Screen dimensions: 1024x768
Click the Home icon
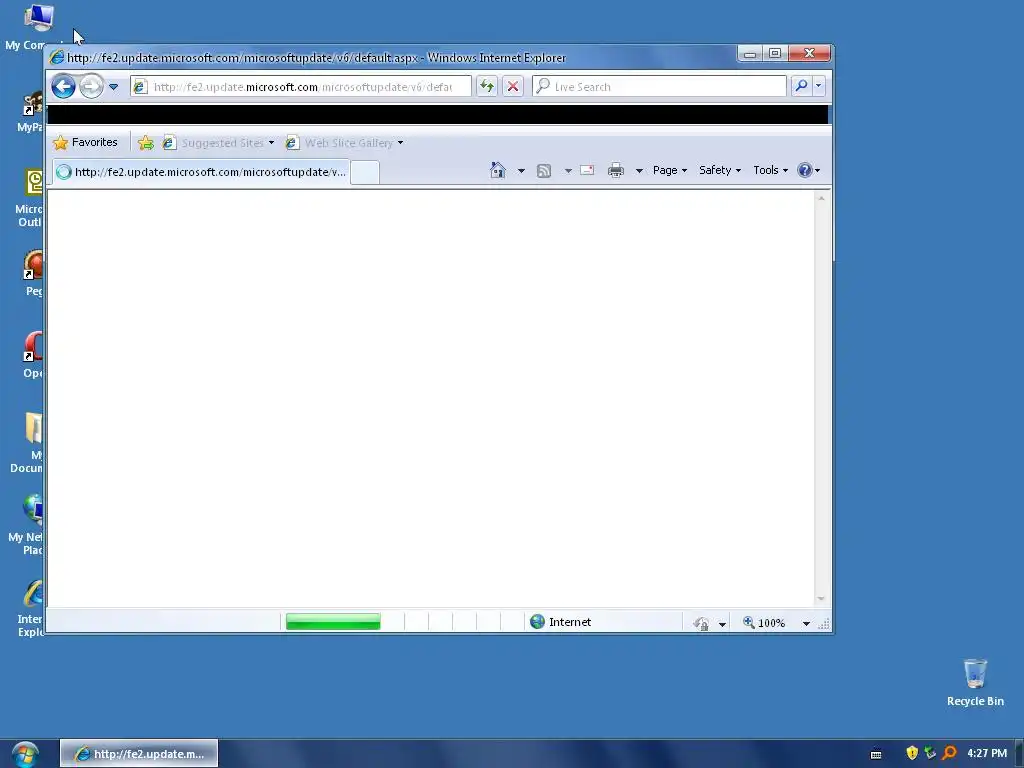pyautogui.click(x=498, y=170)
